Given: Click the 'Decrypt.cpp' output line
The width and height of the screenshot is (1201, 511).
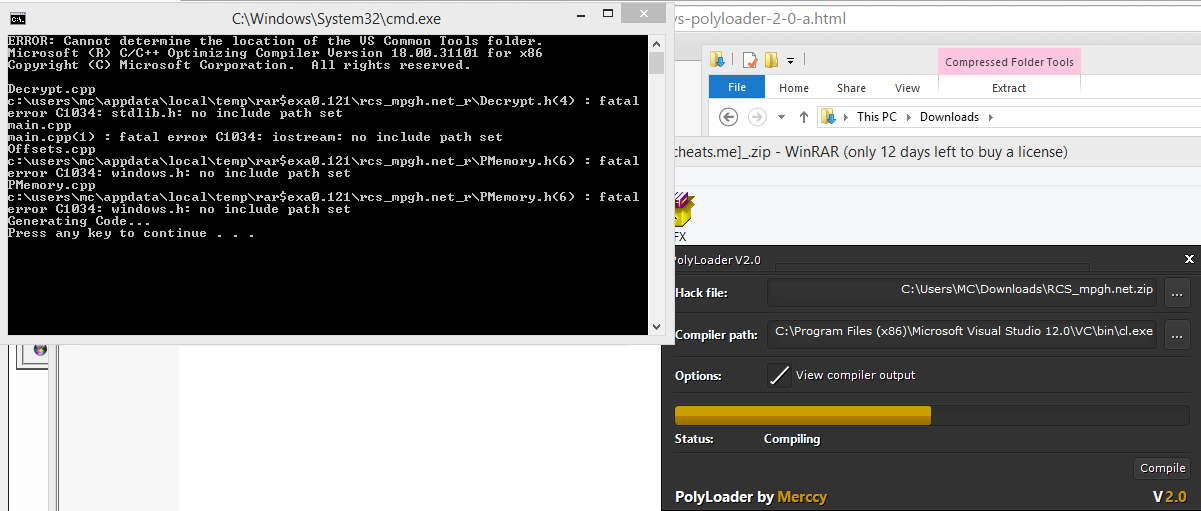Looking at the screenshot, I should (x=51, y=89).
